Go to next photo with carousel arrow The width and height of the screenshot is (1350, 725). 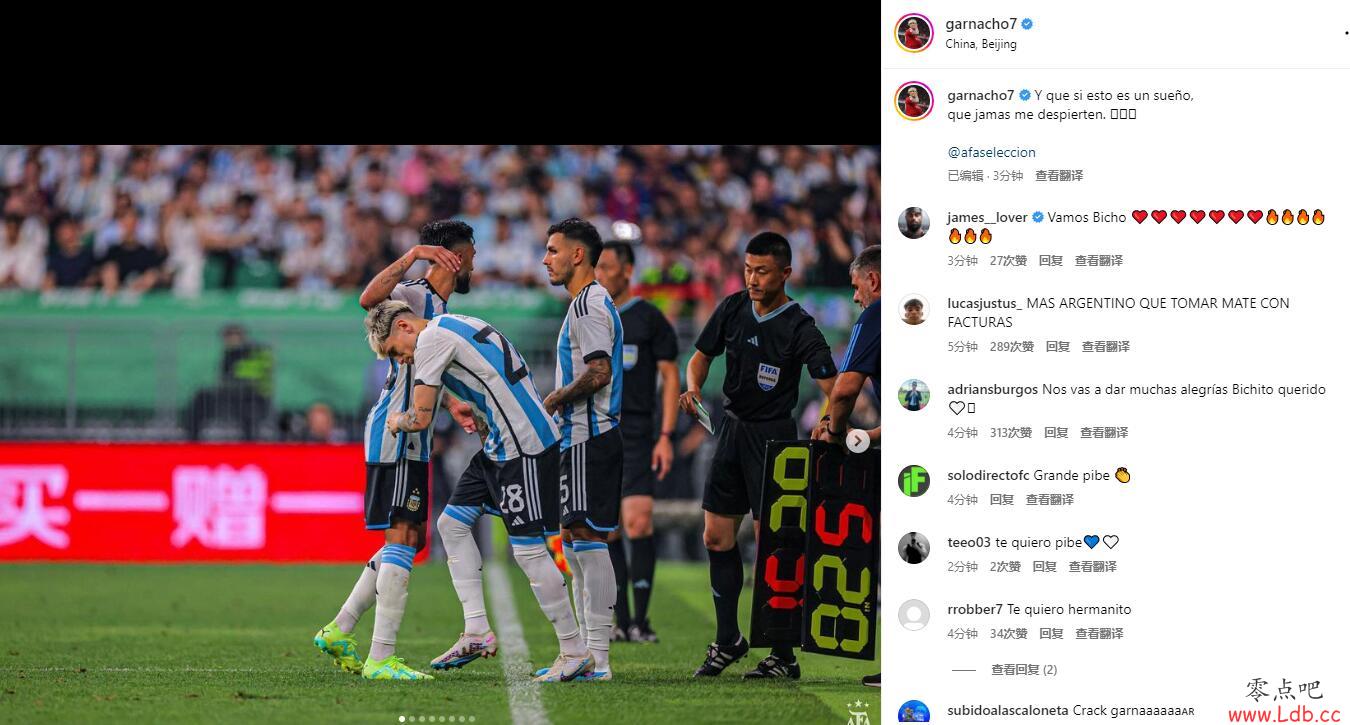click(857, 440)
